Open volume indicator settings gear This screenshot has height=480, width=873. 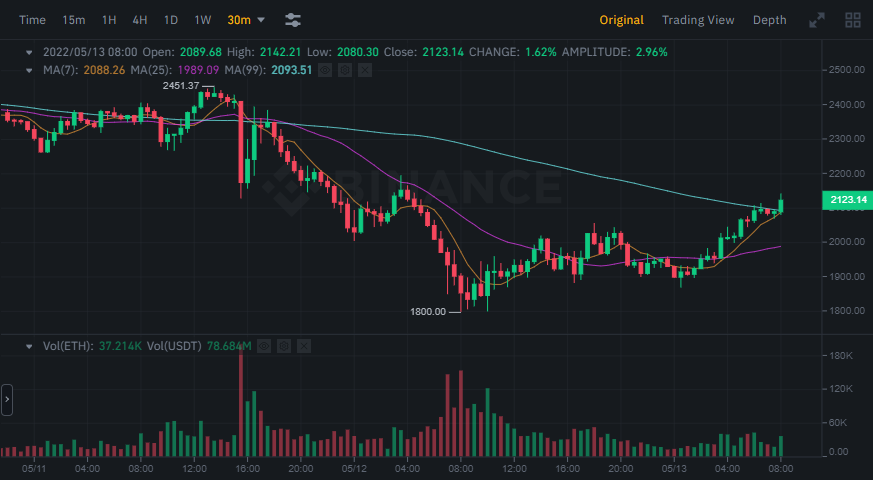[x=284, y=346]
